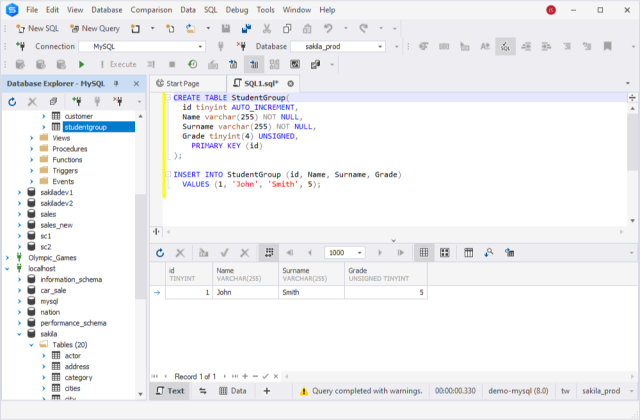
Task: Expand the Procedures folder
Action: (31, 149)
